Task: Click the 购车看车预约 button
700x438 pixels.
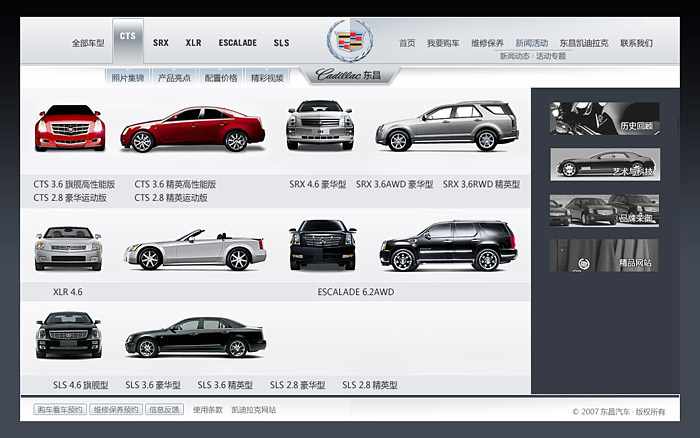Action: pyautogui.click(x=60, y=409)
